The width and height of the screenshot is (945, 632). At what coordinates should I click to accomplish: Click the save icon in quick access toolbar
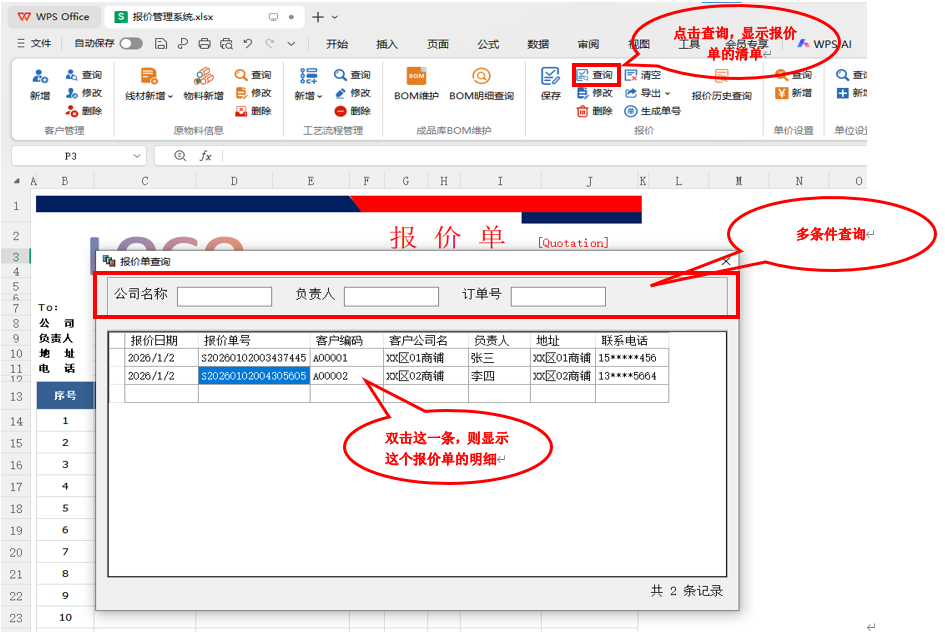tap(161, 43)
